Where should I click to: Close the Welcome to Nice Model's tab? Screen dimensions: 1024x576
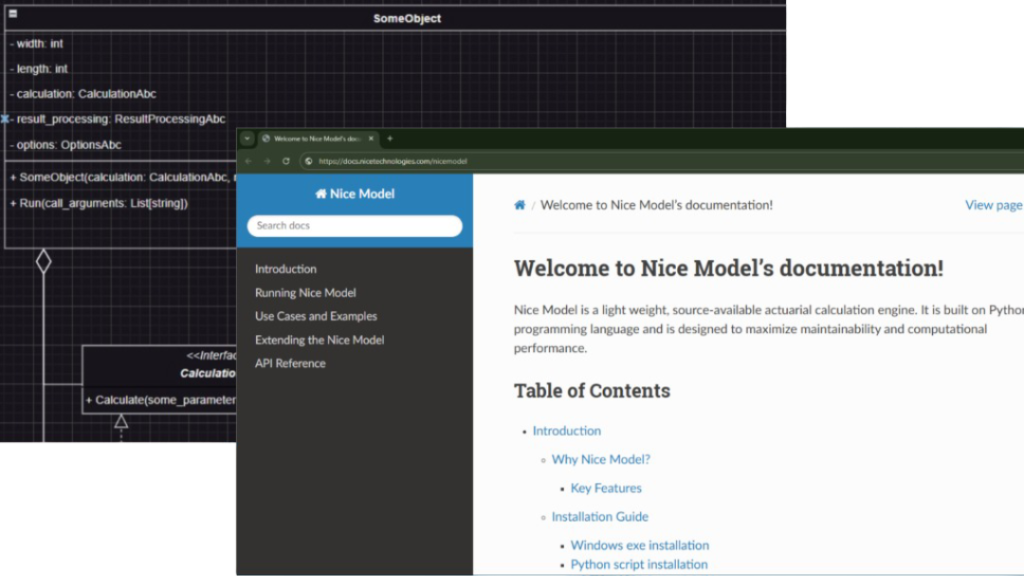(x=371, y=138)
